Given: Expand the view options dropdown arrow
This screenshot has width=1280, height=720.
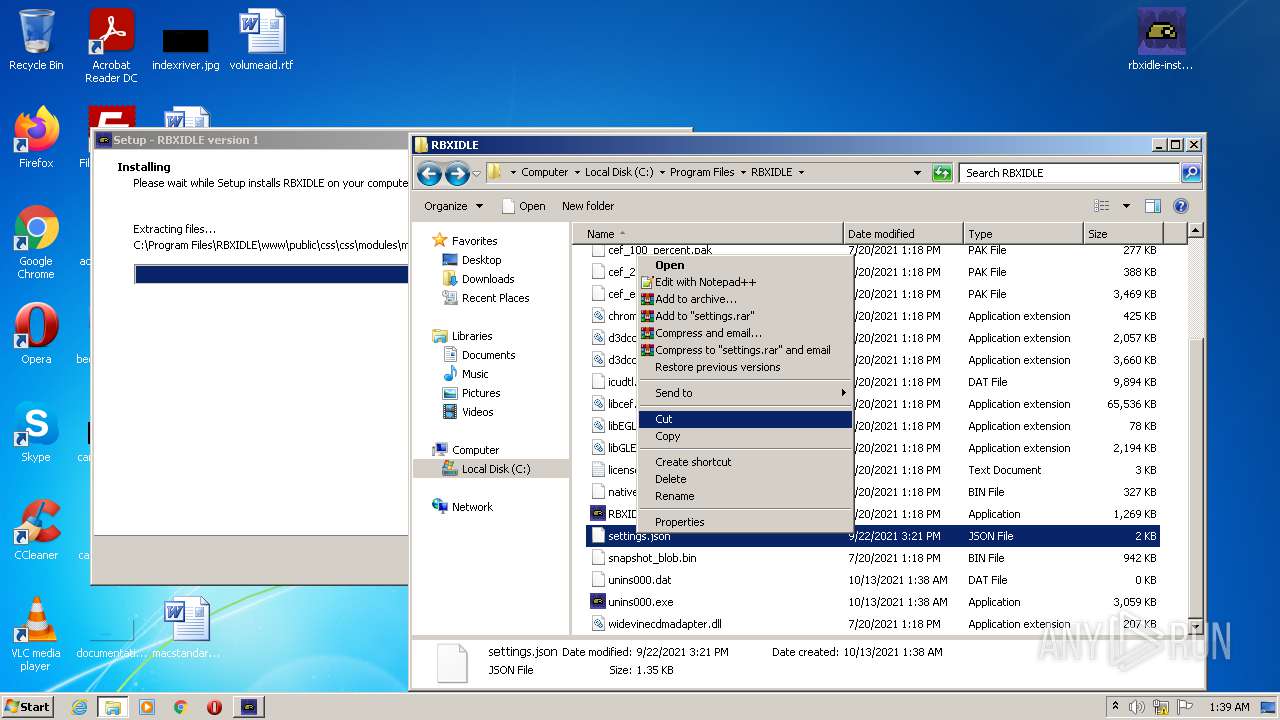Looking at the screenshot, I should (1126, 206).
